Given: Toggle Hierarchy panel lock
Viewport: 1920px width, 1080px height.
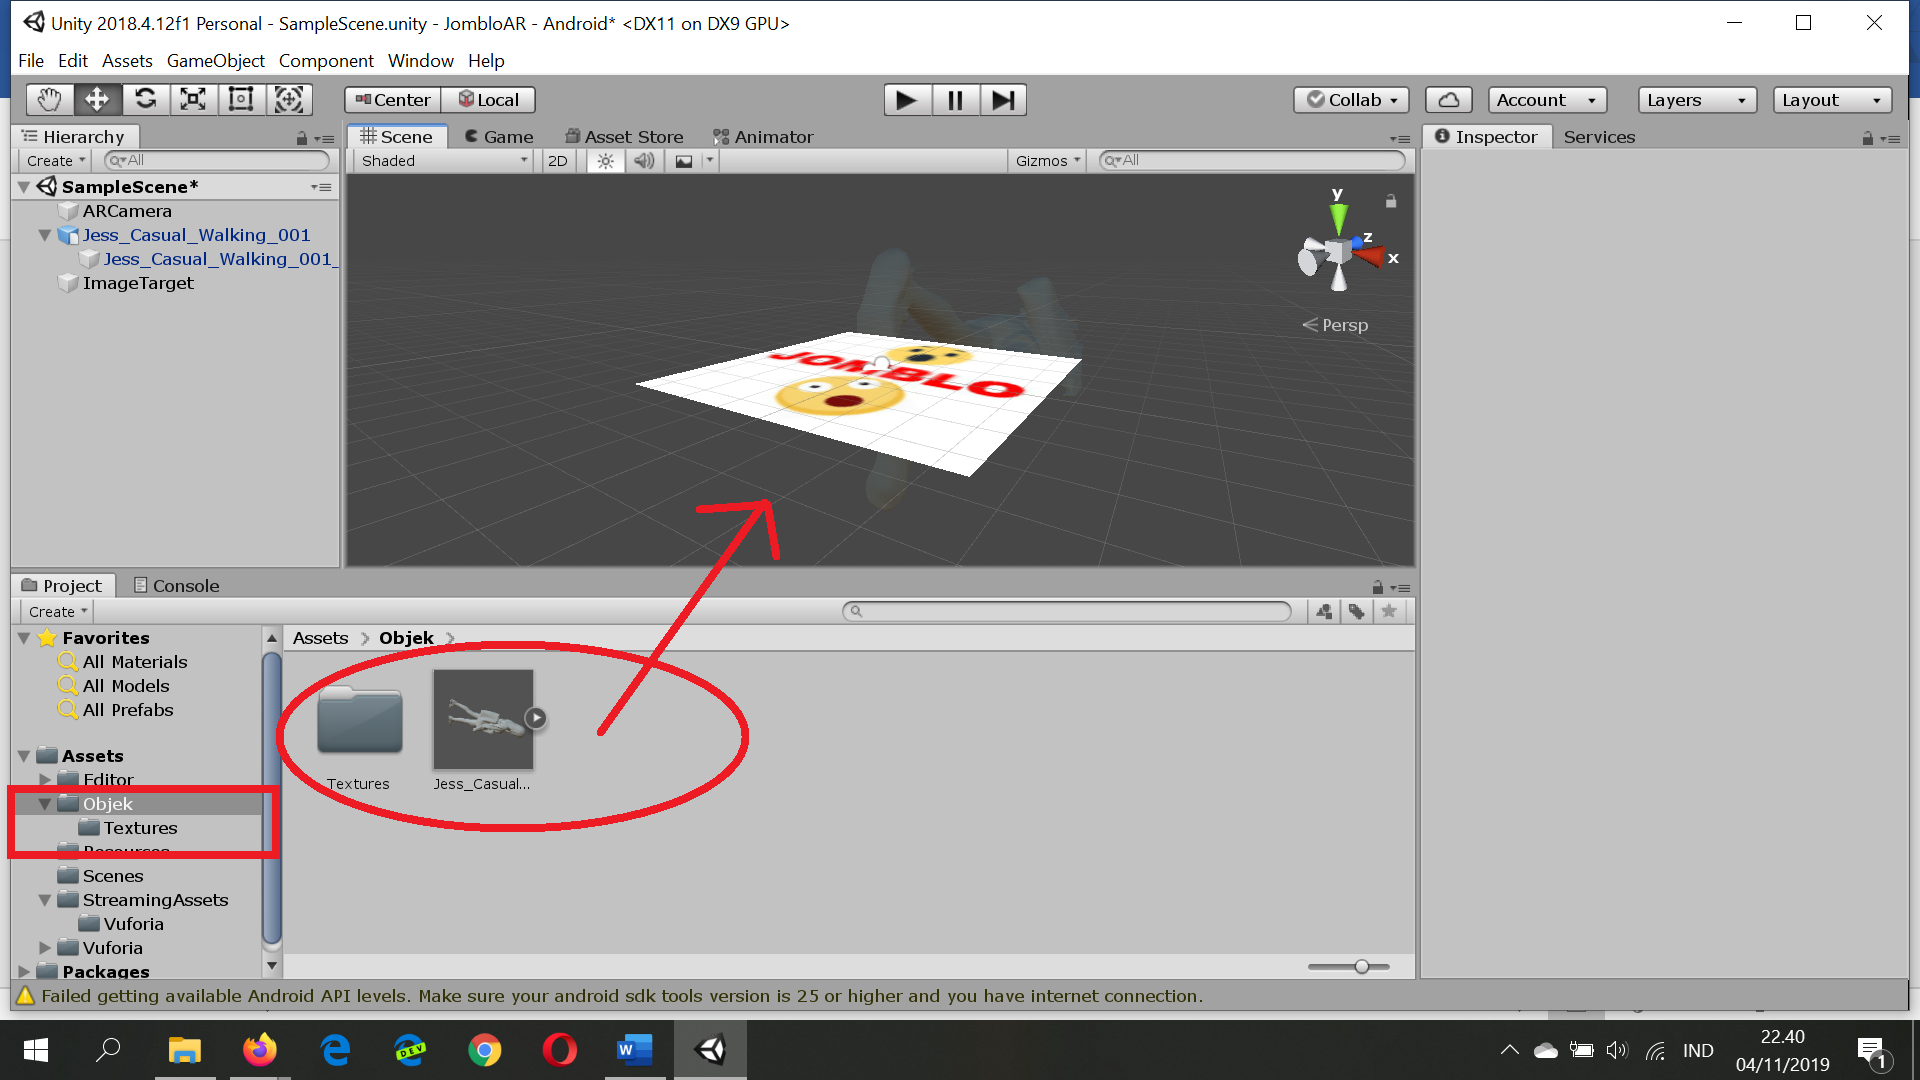Looking at the screenshot, I should 301,138.
